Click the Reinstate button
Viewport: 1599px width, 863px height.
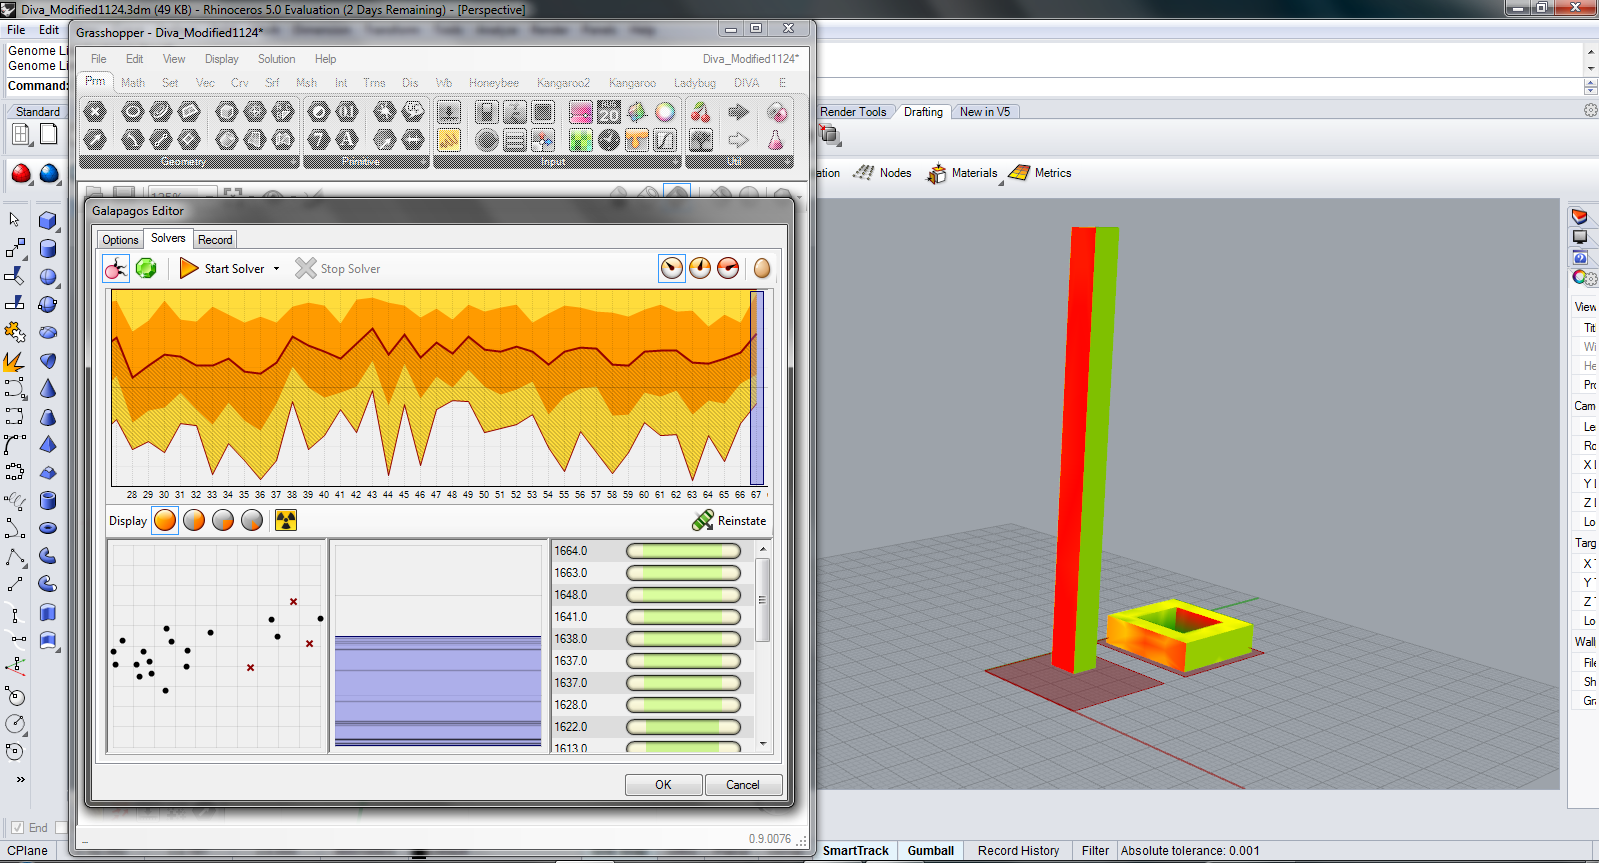click(x=729, y=520)
